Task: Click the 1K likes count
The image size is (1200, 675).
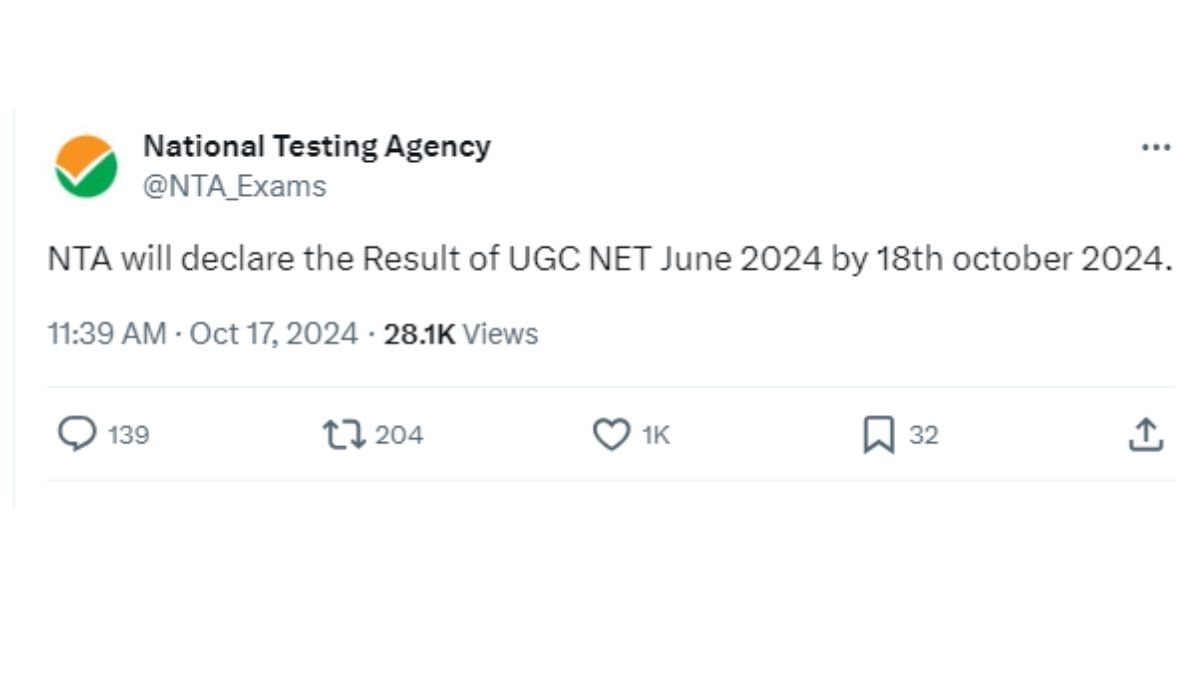Action: click(x=655, y=435)
